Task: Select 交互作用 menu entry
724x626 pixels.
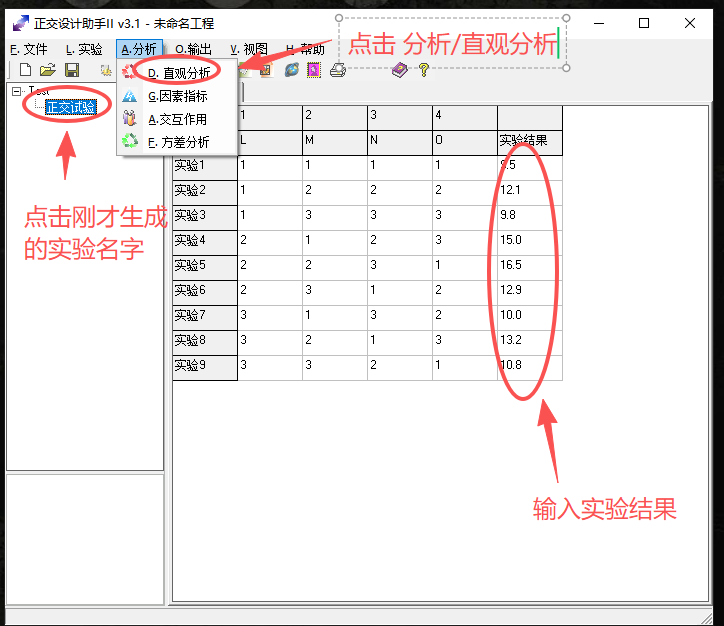Action: [177, 119]
